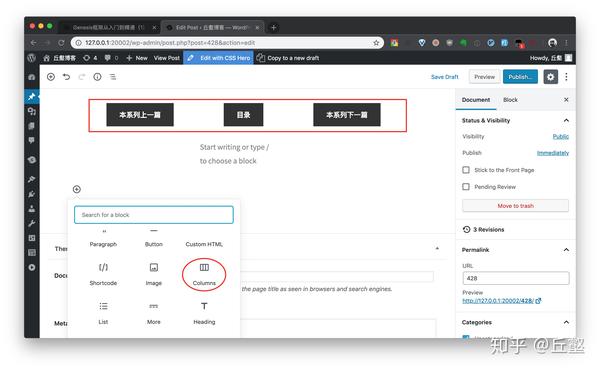
Task: Click the Redo arrow in editor toolbar
Action: pyautogui.click(x=82, y=77)
